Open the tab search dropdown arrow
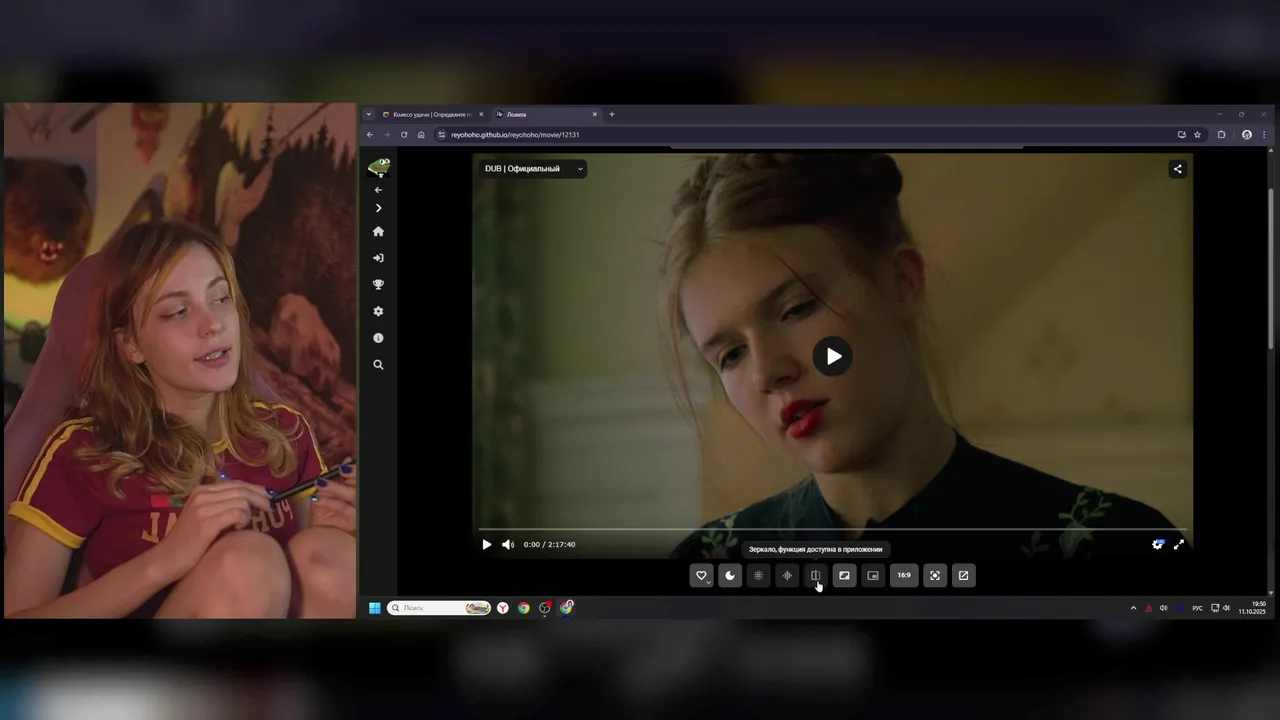 pyautogui.click(x=368, y=114)
